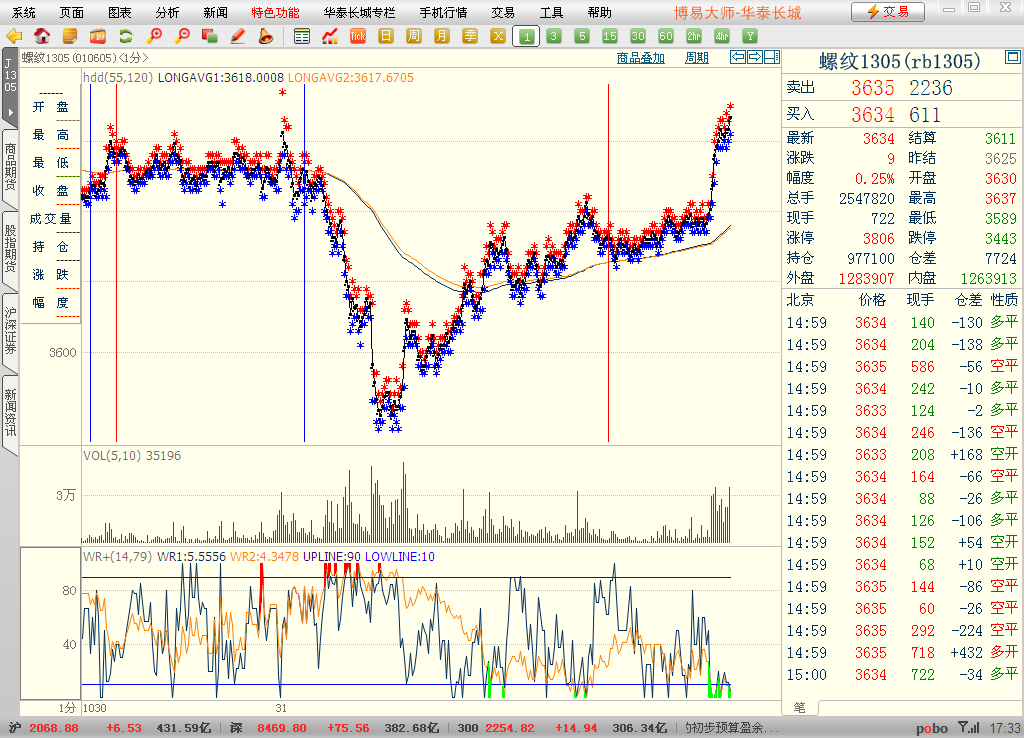The height and width of the screenshot is (738, 1025).
Task: Toggle the chart split-panel layout icon
Action: 772,58
